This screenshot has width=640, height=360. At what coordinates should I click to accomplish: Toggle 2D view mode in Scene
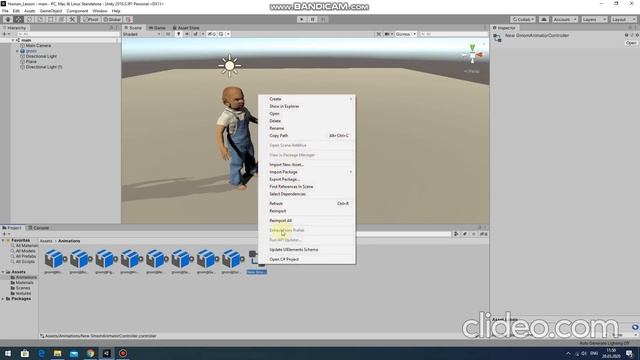pyautogui.click(x=168, y=34)
